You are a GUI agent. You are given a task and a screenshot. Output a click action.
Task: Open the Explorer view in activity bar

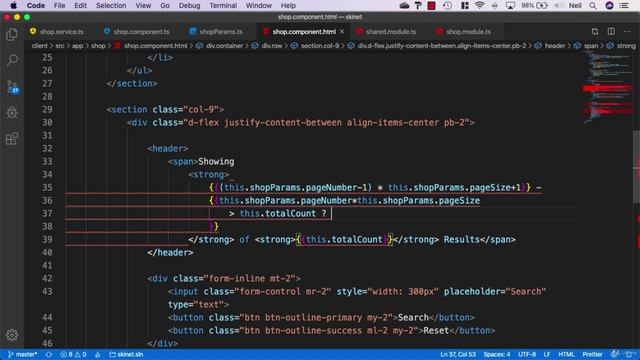click(12, 34)
